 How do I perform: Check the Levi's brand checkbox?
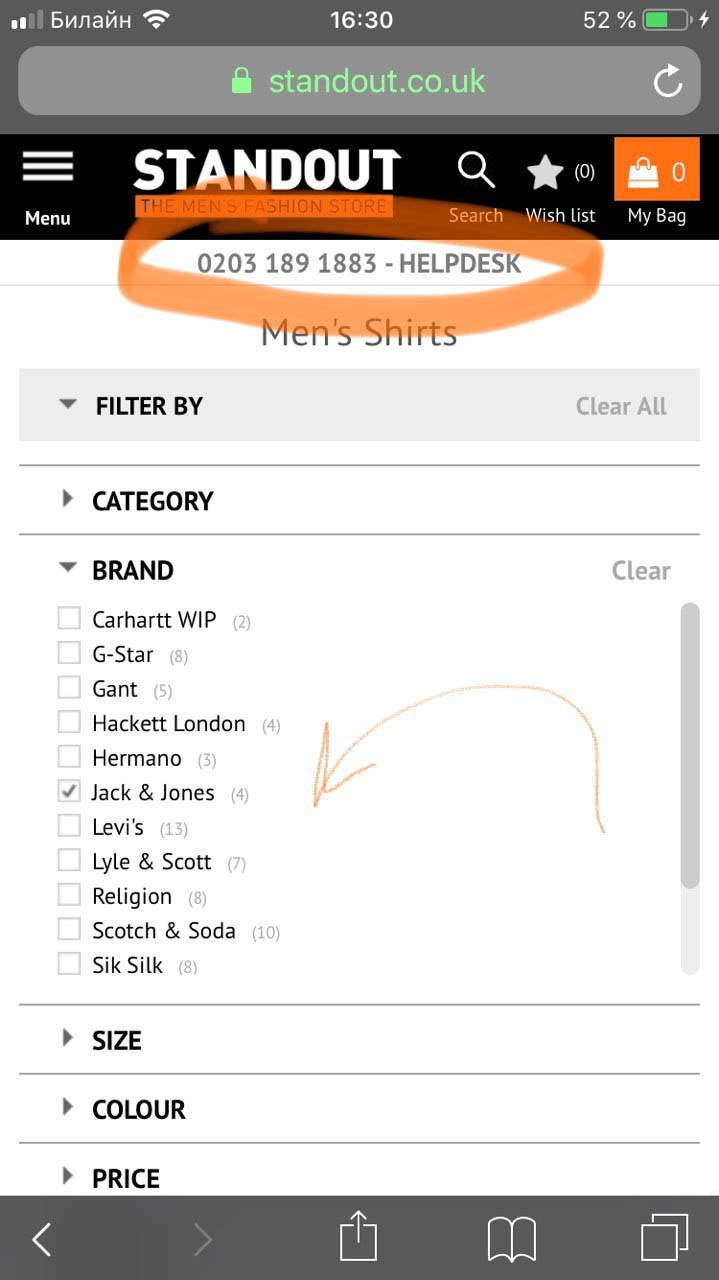(x=68, y=825)
